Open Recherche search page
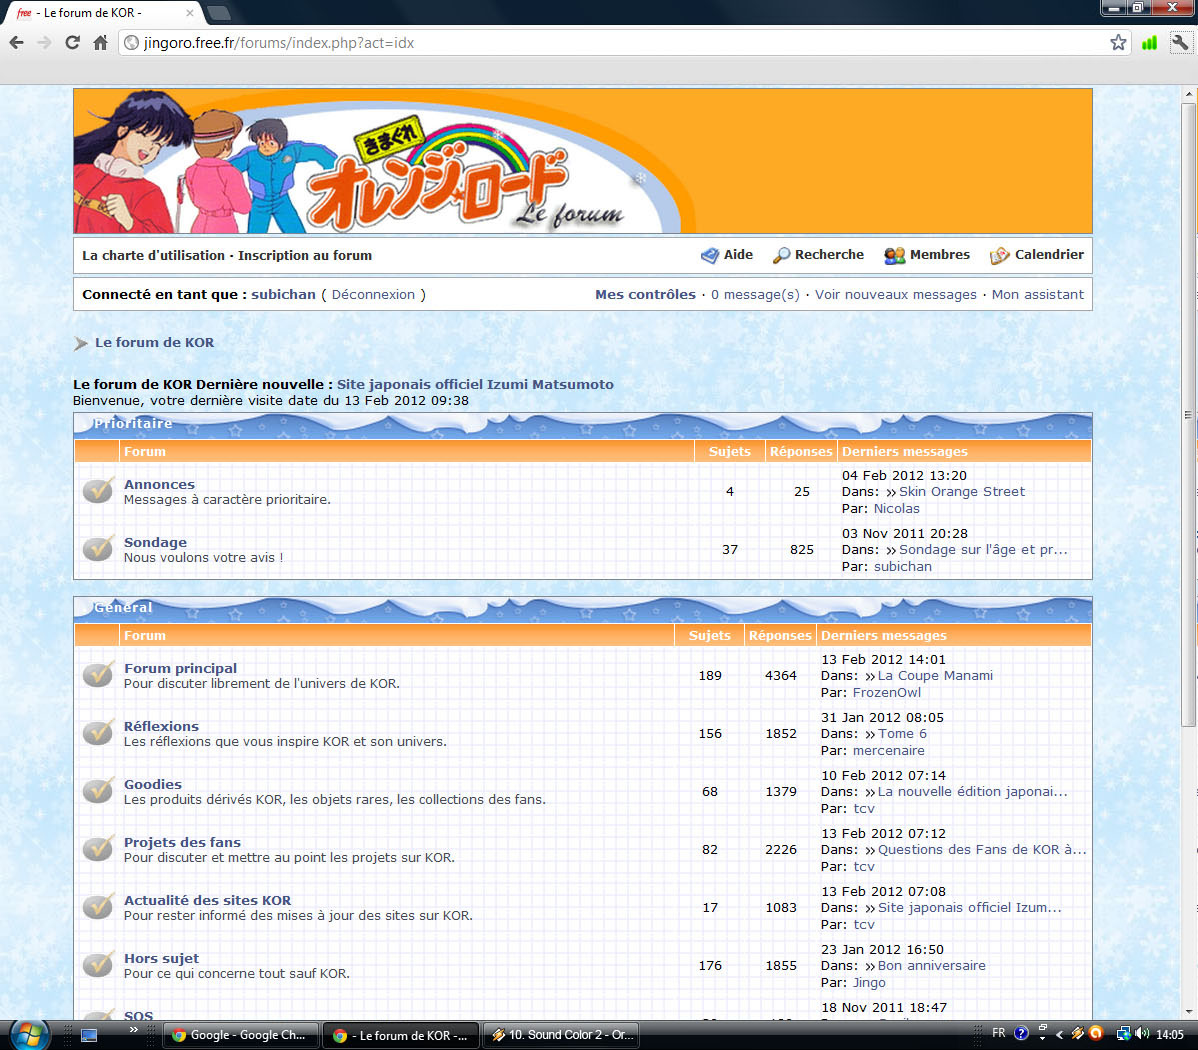This screenshot has width=1198, height=1050. click(818, 255)
